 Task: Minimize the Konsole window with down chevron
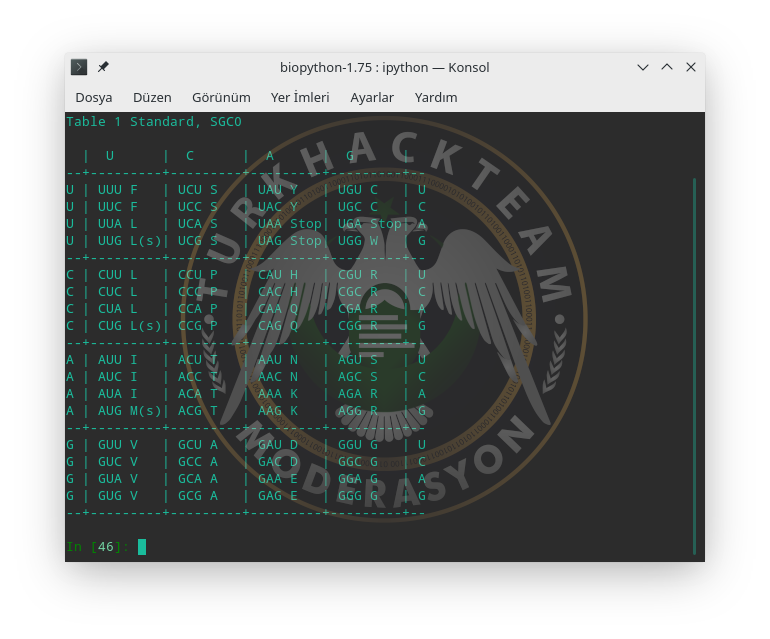[x=643, y=67]
